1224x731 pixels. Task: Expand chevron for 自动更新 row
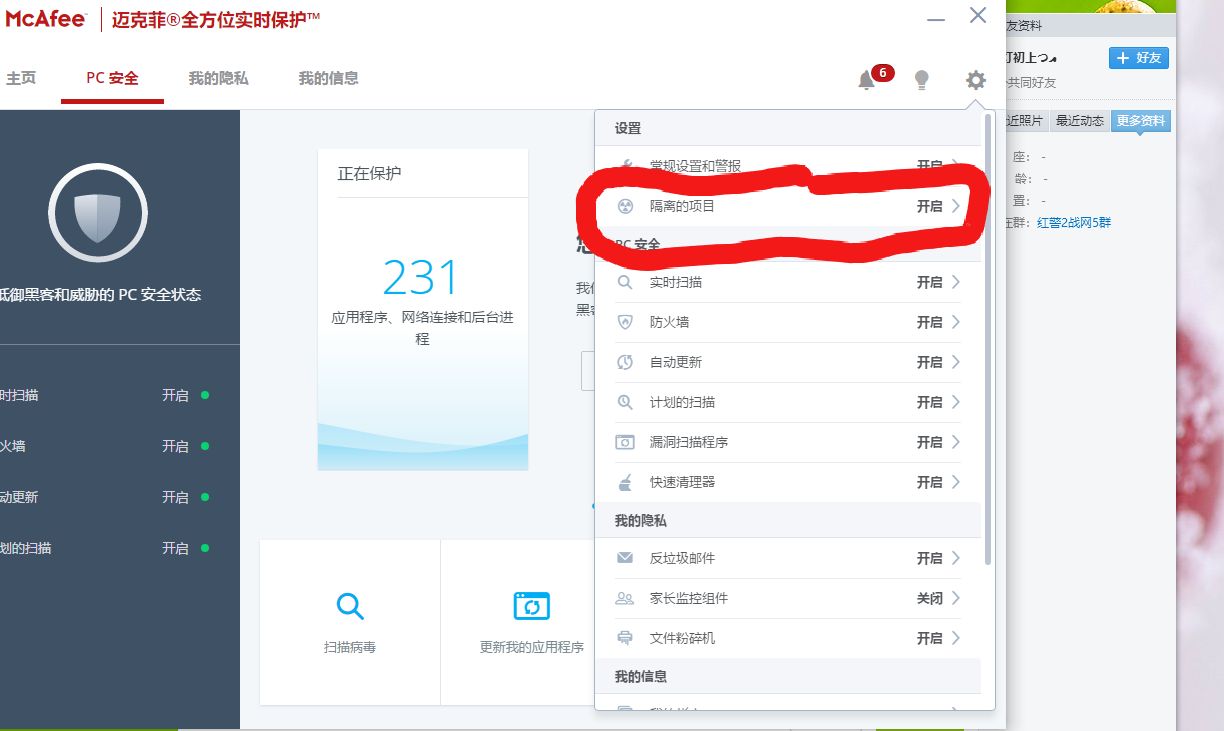pos(956,362)
